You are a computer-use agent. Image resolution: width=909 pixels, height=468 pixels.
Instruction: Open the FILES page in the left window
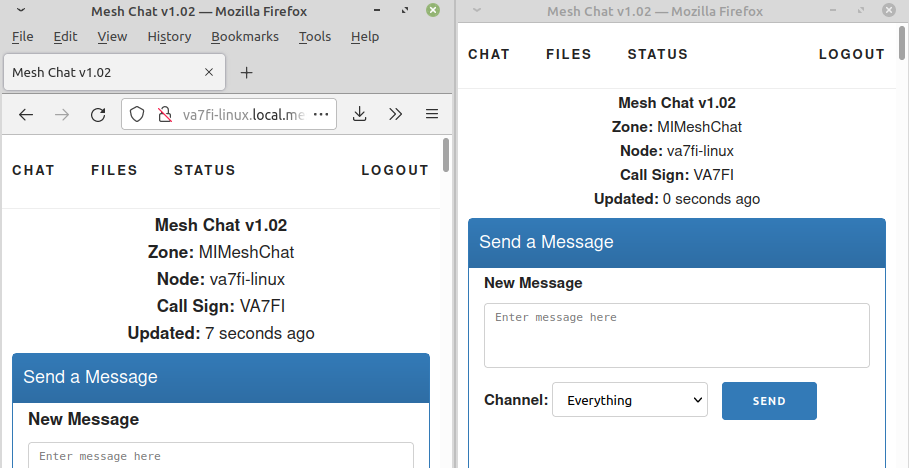click(114, 170)
